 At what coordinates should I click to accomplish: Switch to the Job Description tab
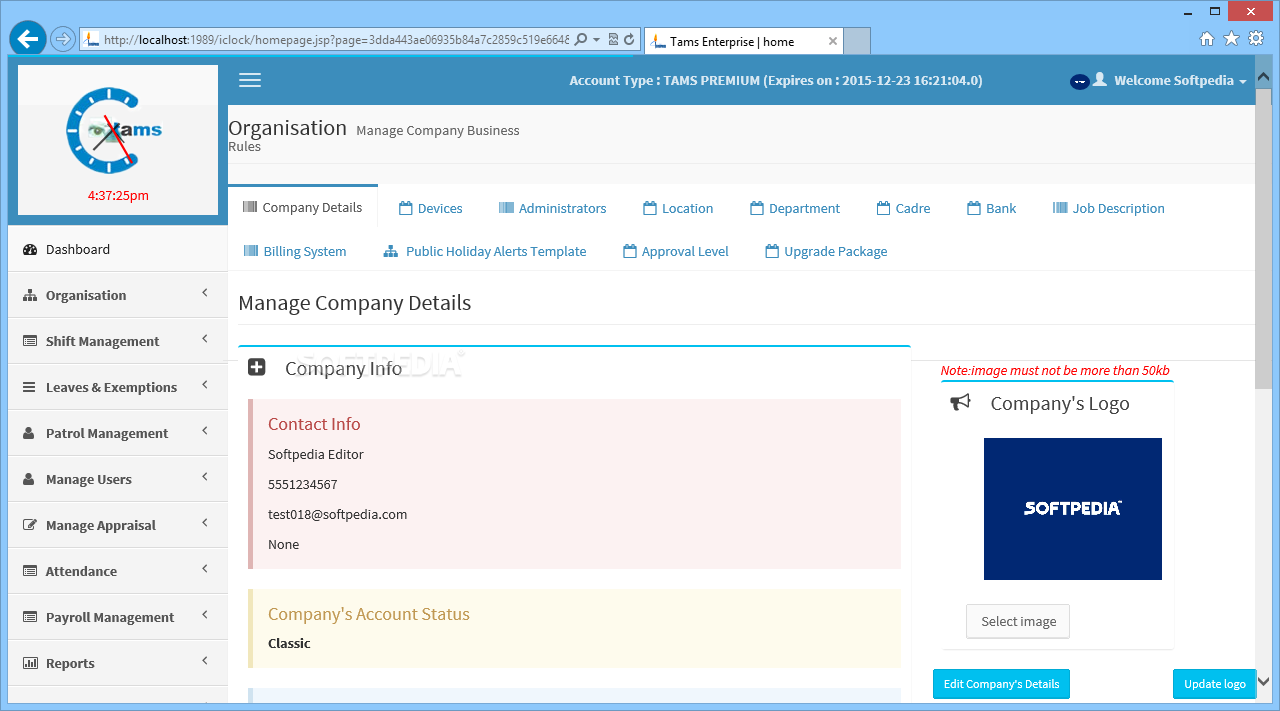(1108, 208)
